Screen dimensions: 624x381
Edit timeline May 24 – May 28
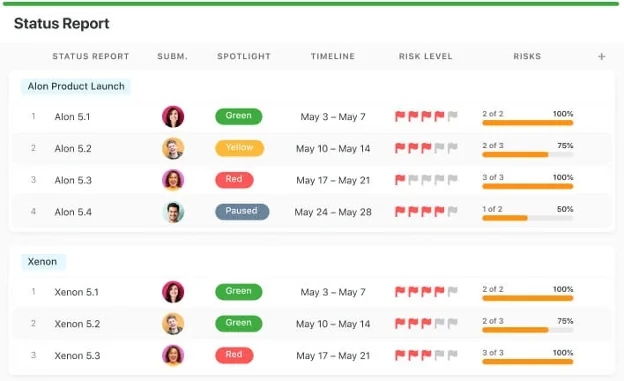click(333, 212)
